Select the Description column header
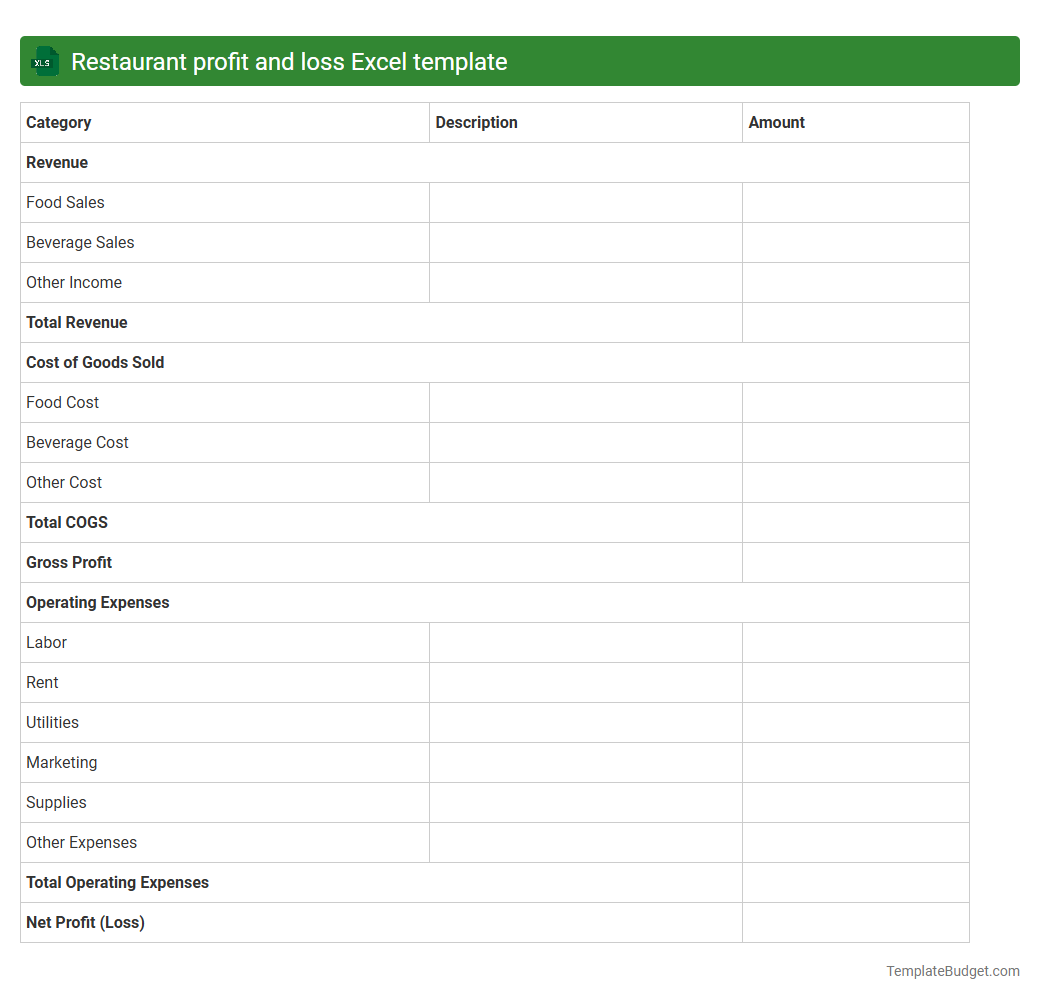This screenshot has width=1040, height=1000. 476,122
